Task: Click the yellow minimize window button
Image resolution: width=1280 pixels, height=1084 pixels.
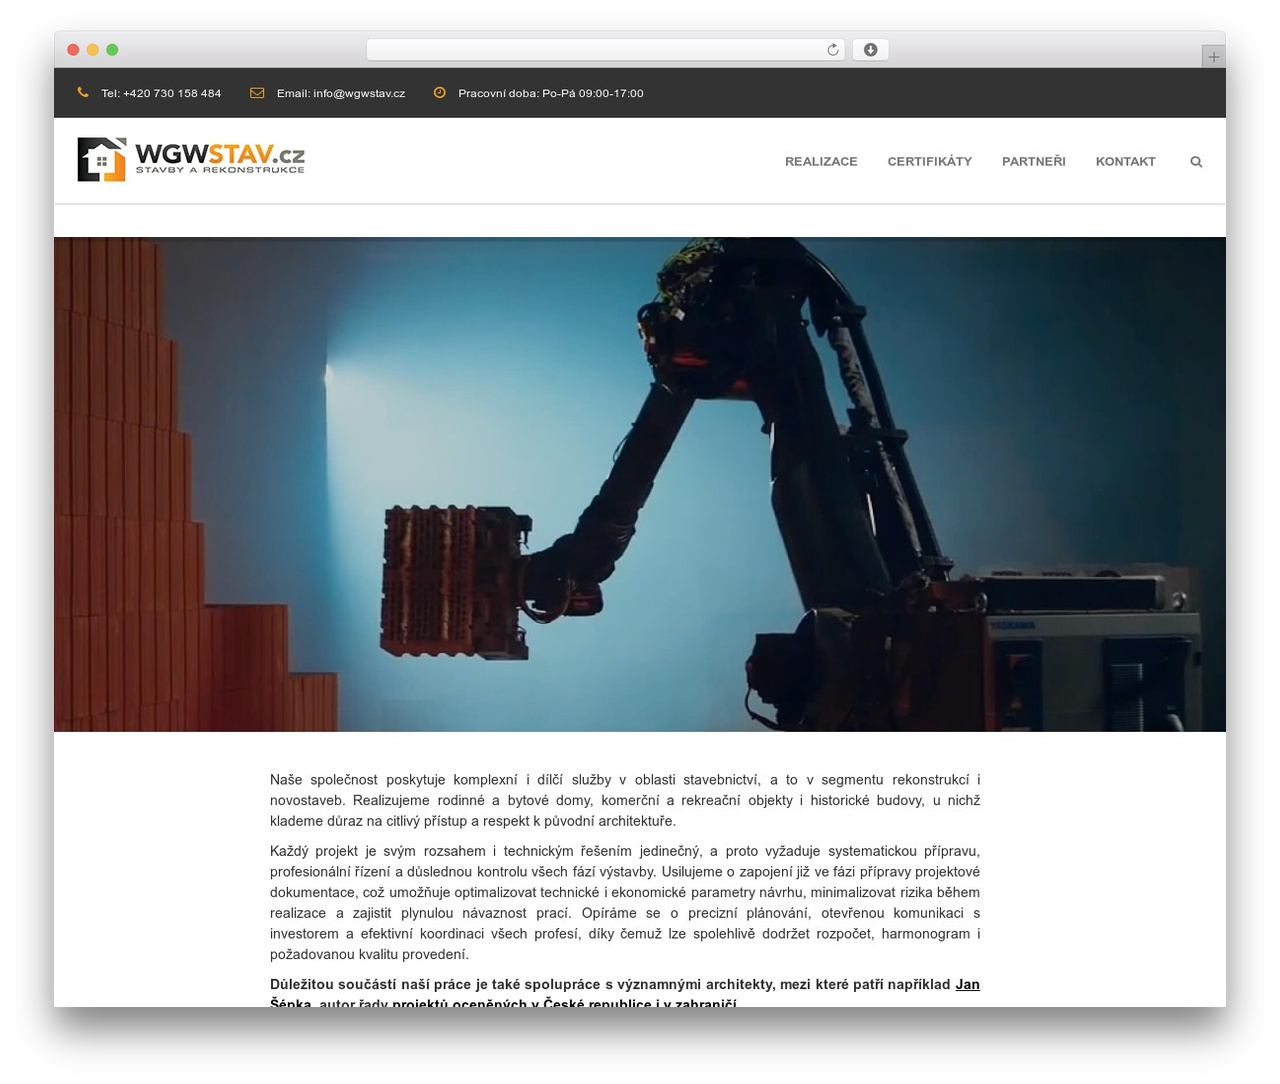Action: pyautogui.click(x=92, y=50)
